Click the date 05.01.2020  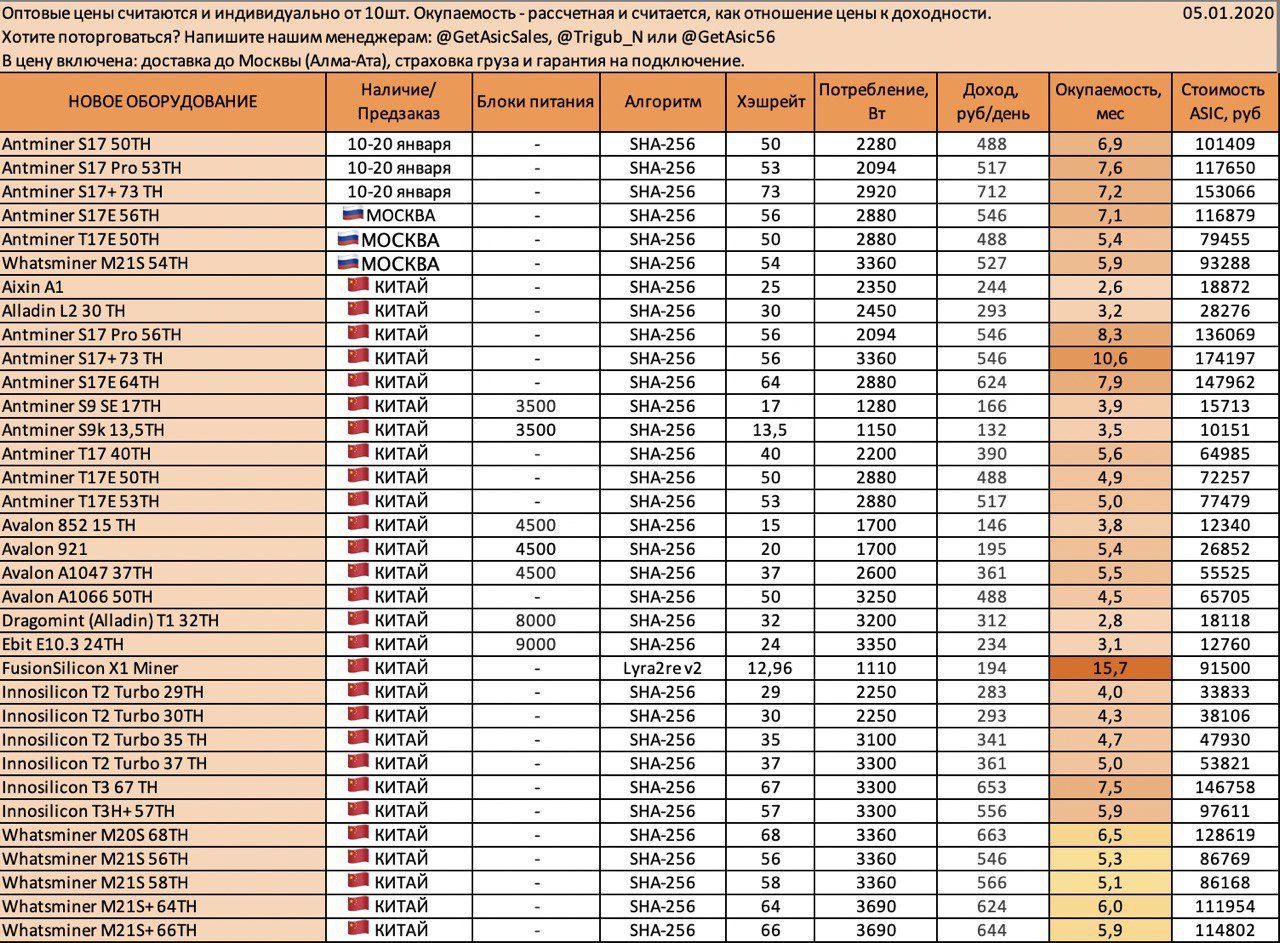(1227, 13)
